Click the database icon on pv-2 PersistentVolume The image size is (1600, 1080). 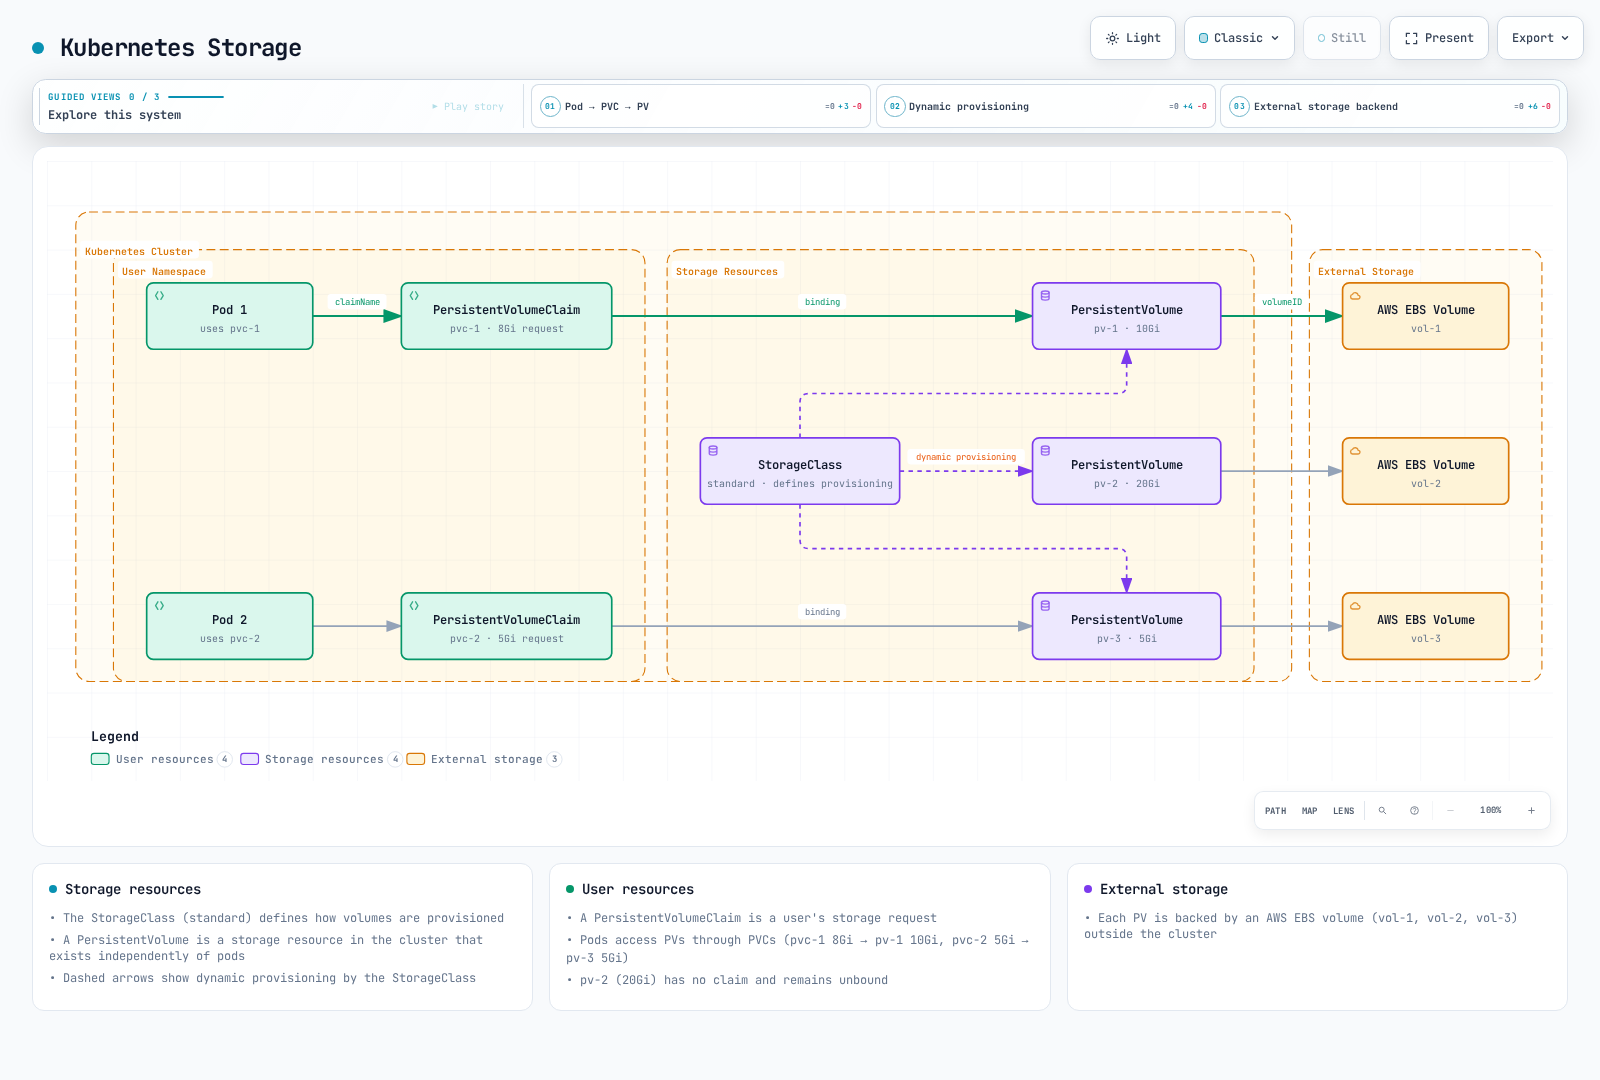[1045, 451]
